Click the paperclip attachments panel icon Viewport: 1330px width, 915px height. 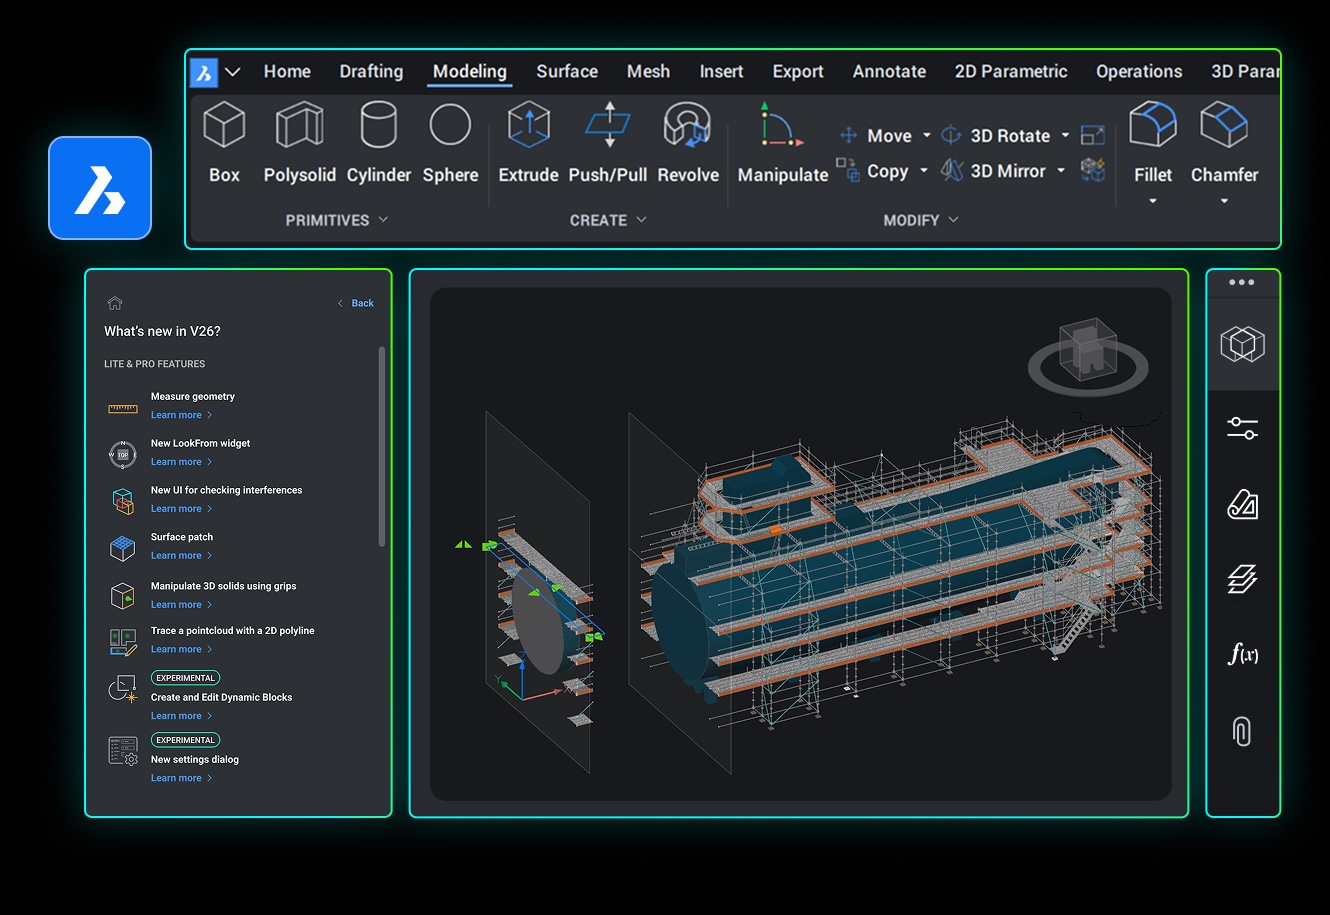1242,731
